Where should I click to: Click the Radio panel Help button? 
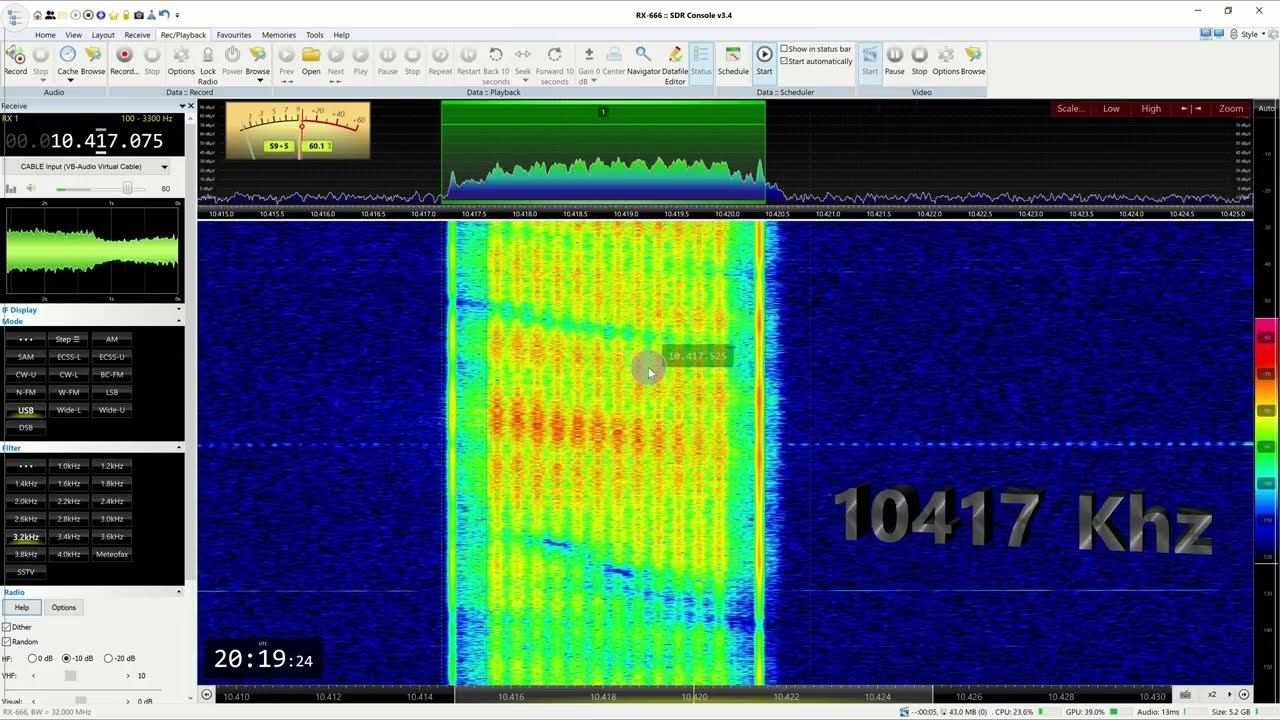tap(22, 607)
